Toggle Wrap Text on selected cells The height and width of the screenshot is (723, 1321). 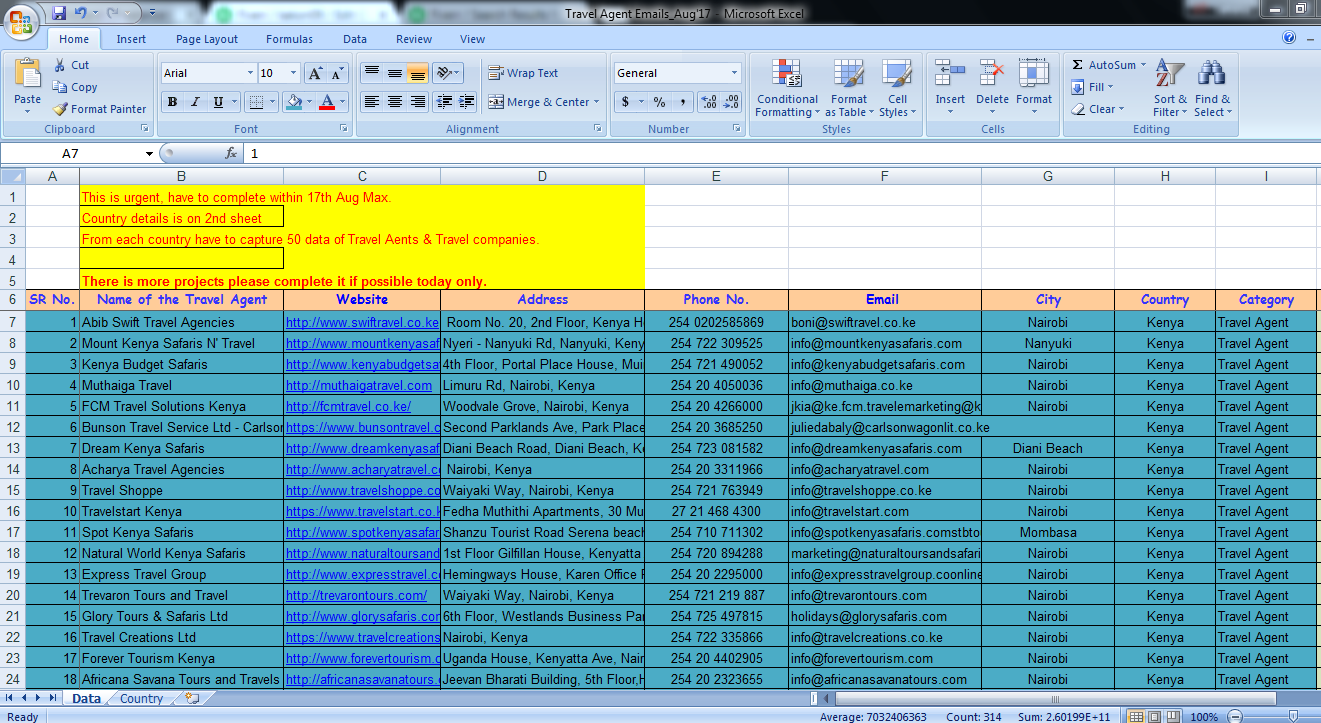click(523, 73)
